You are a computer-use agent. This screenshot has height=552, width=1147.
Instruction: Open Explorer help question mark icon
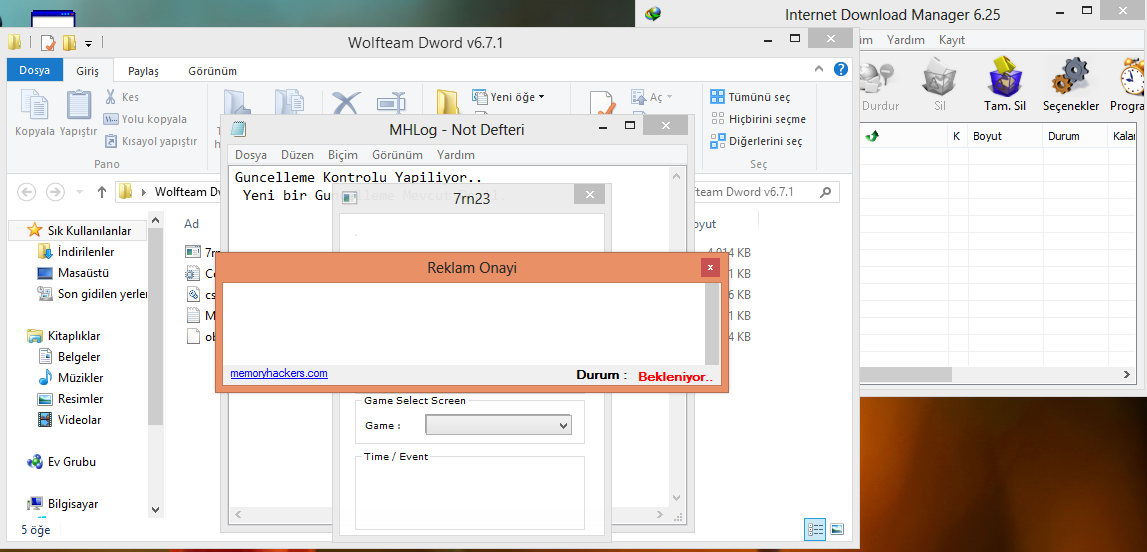coord(841,69)
